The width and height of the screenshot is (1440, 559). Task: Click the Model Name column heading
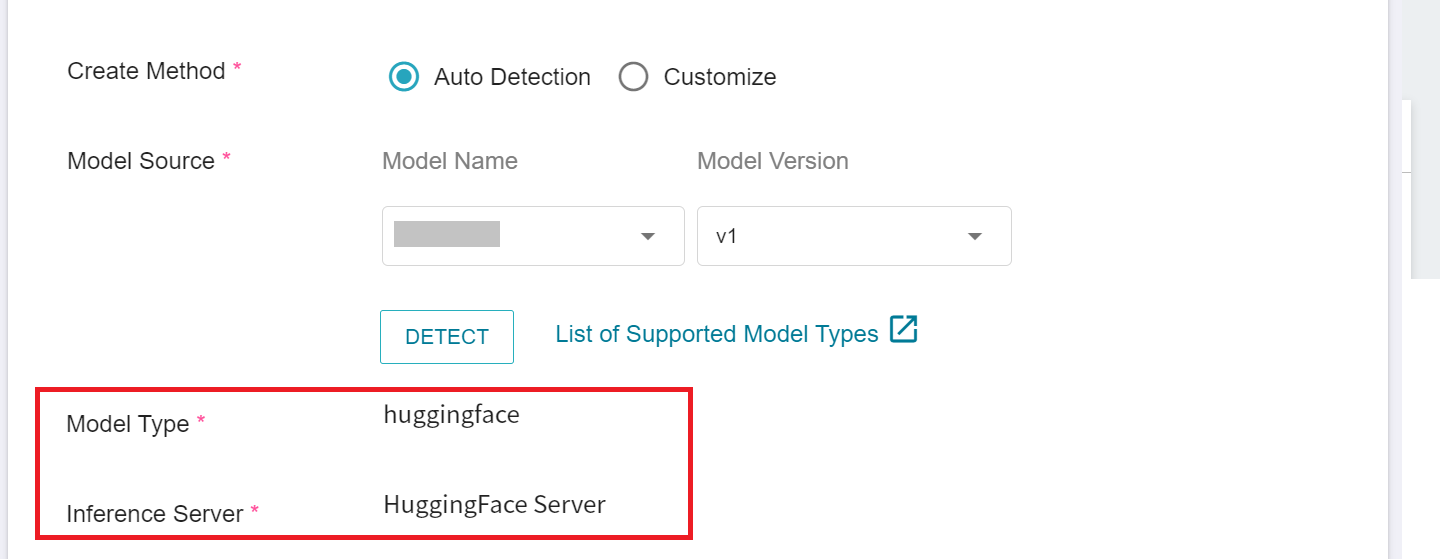[450, 161]
